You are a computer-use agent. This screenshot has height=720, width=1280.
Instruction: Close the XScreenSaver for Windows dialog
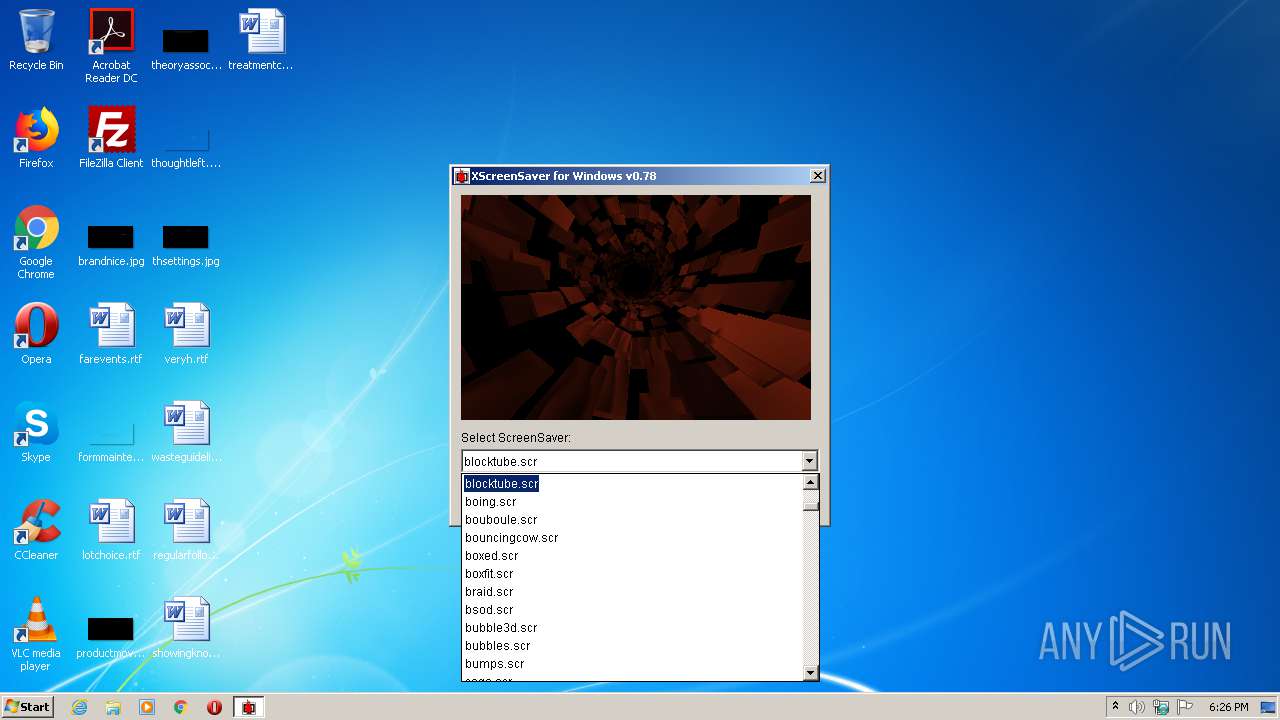click(x=817, y=176)
